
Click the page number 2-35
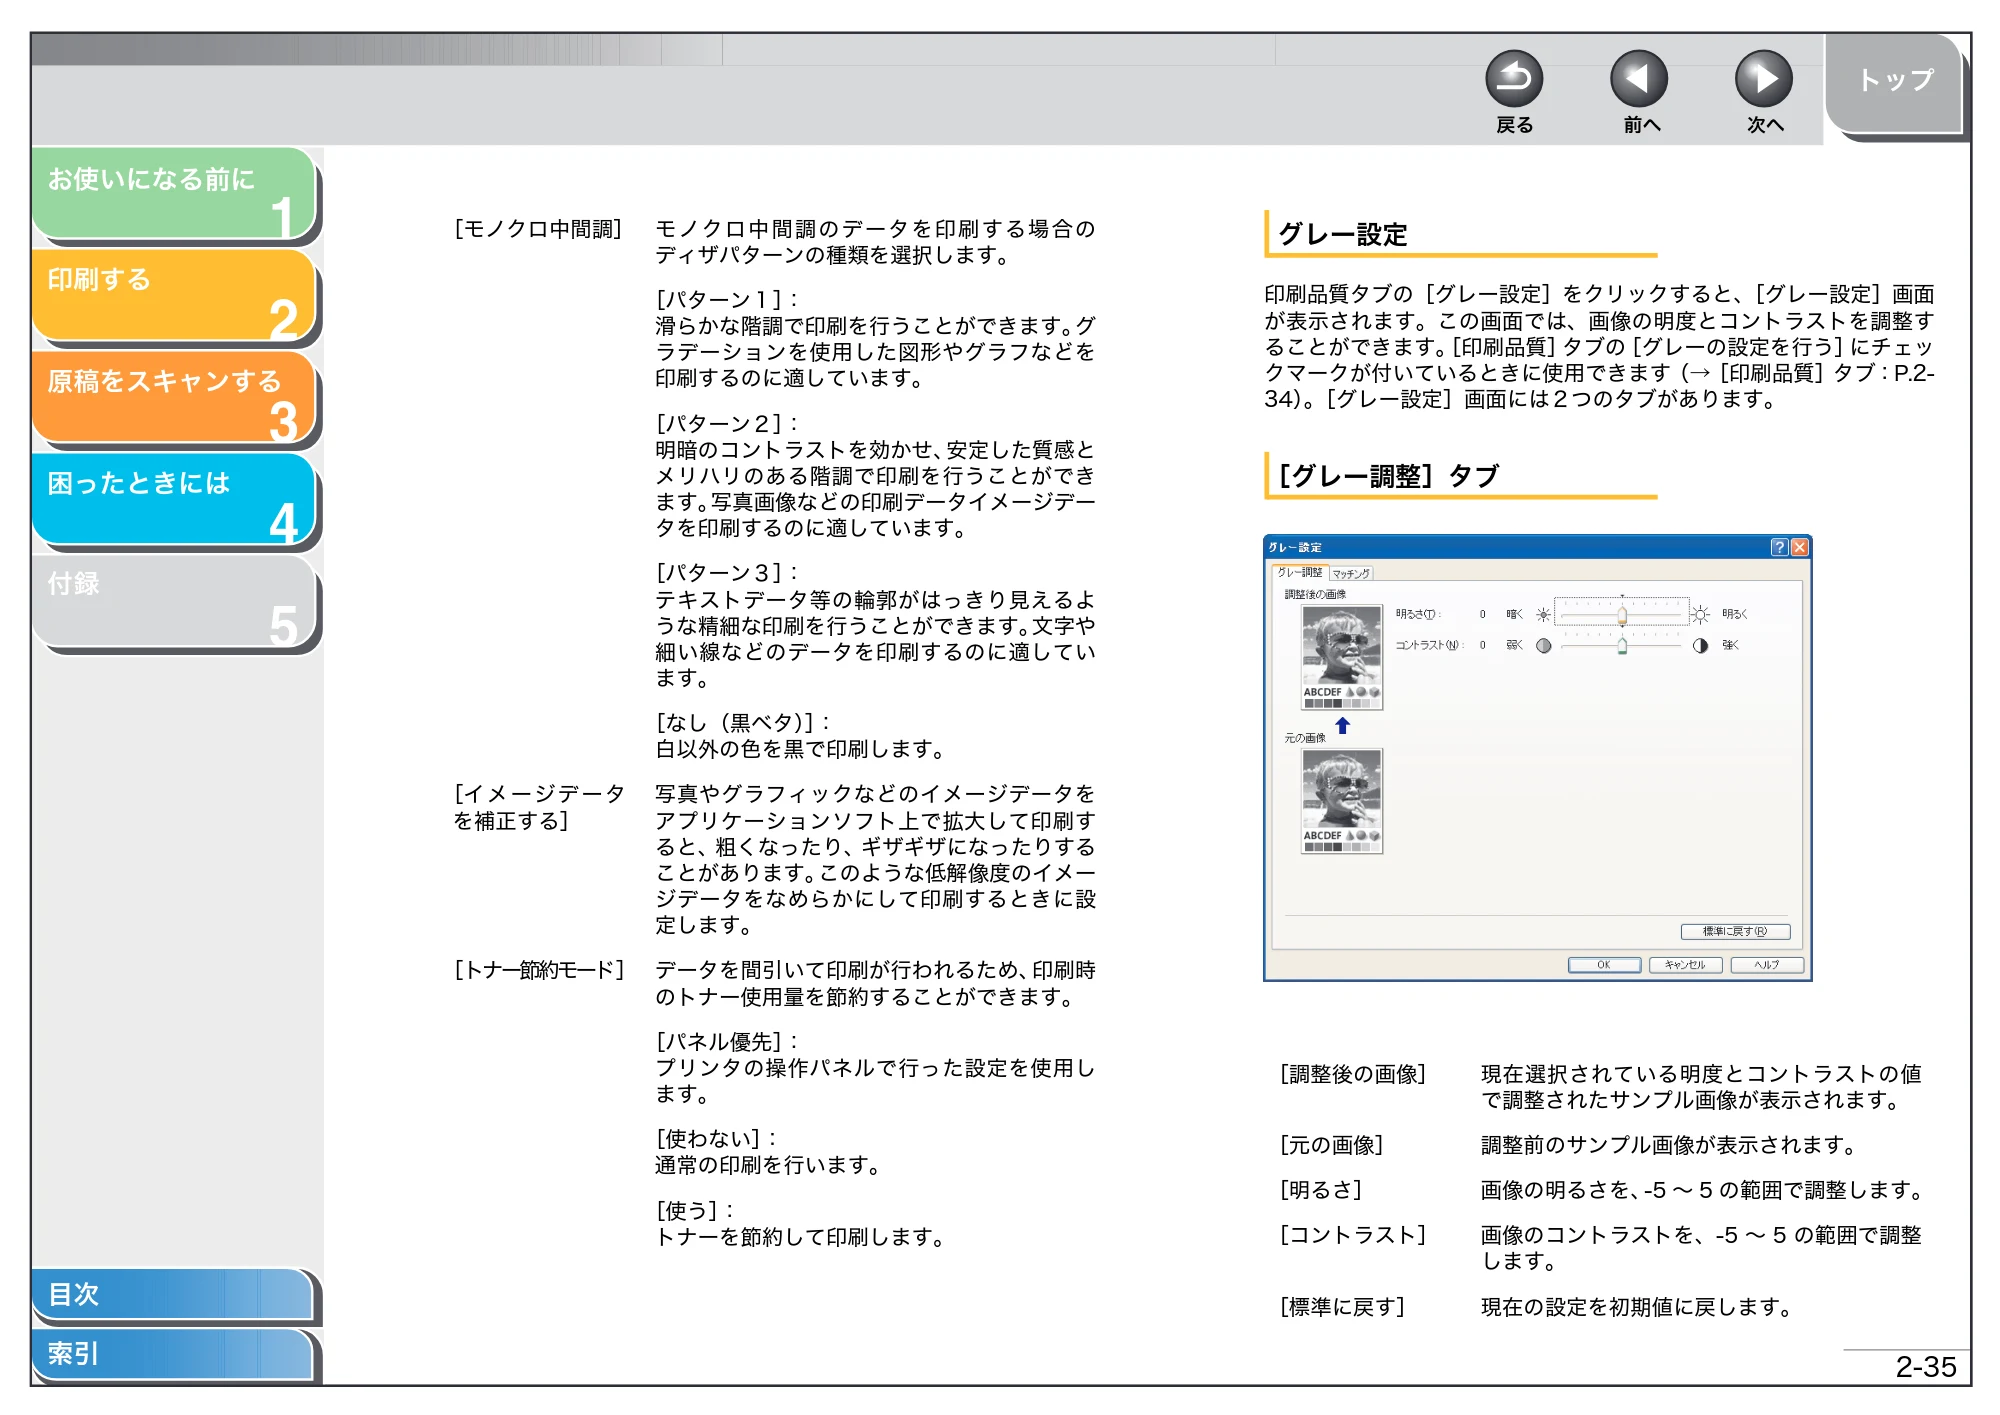tap(1926, 1367)
